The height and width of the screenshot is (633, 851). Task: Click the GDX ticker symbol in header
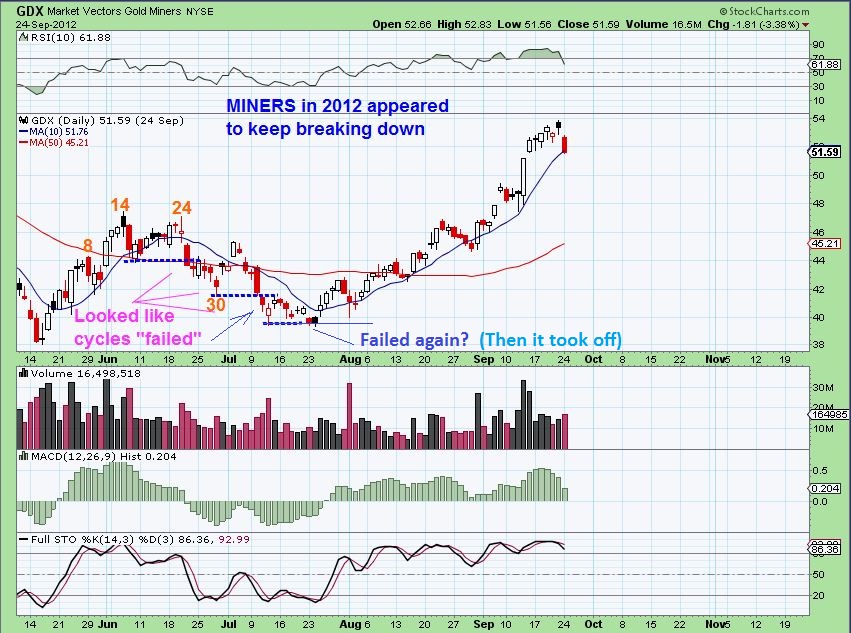tap(30, 11)
